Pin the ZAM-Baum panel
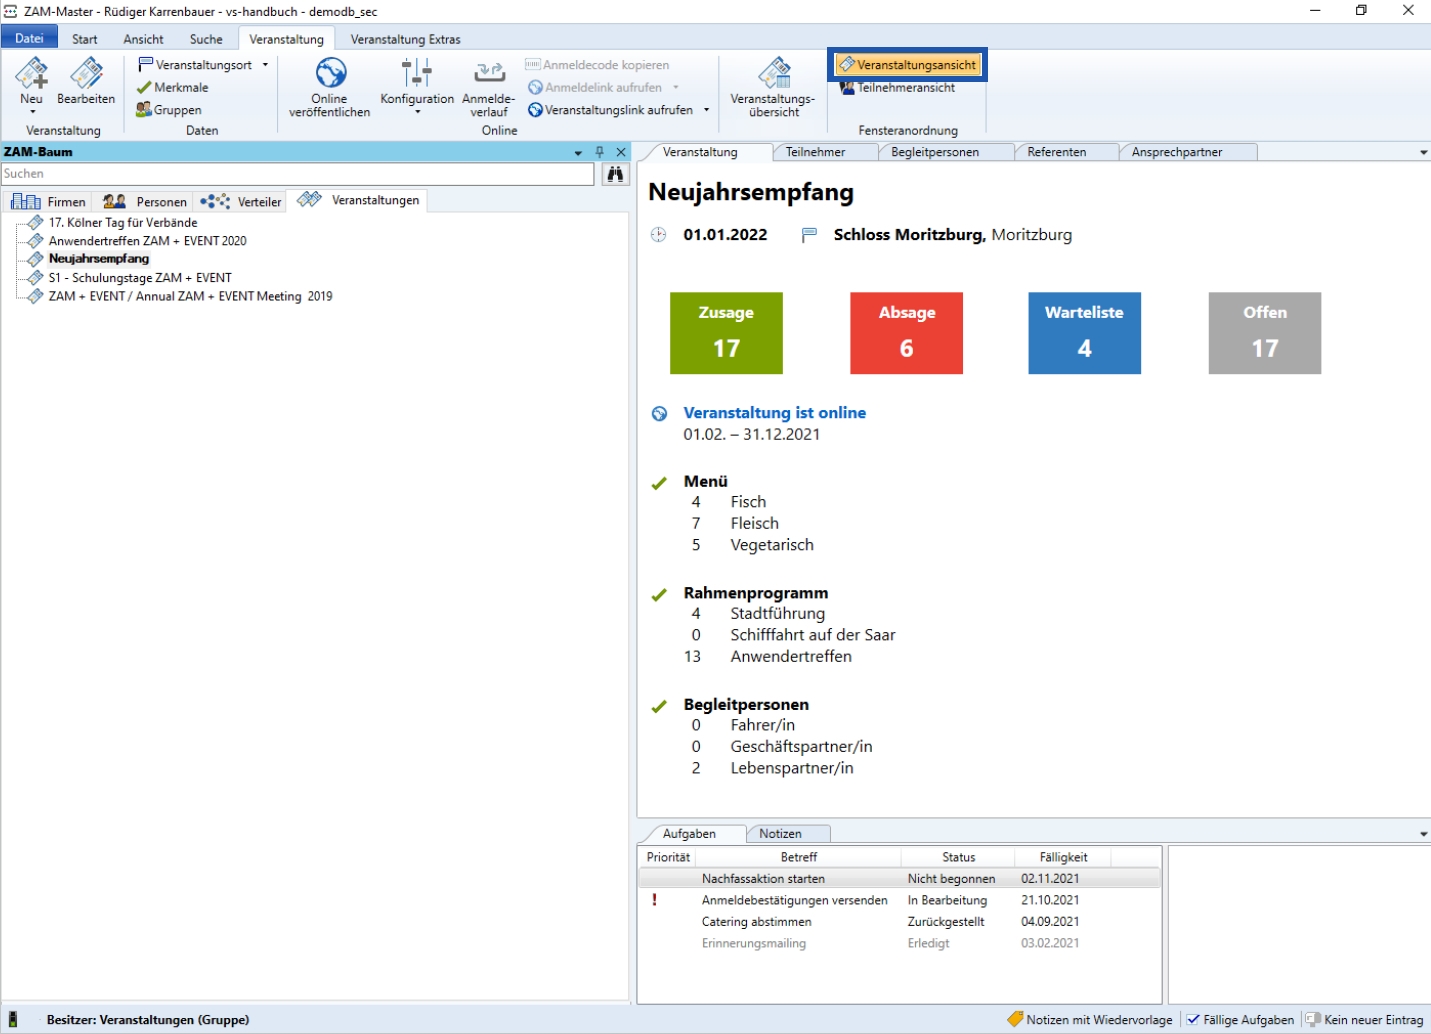1431x1034 pixels. [600, 152]
